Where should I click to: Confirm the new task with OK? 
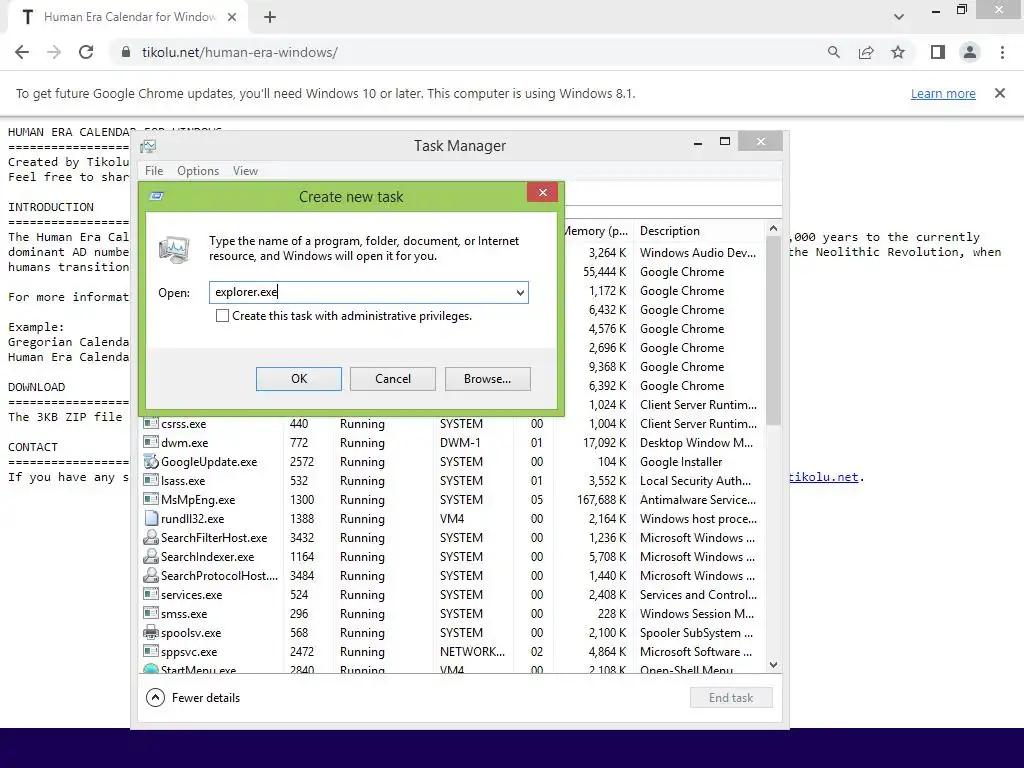tap(298, 379)
